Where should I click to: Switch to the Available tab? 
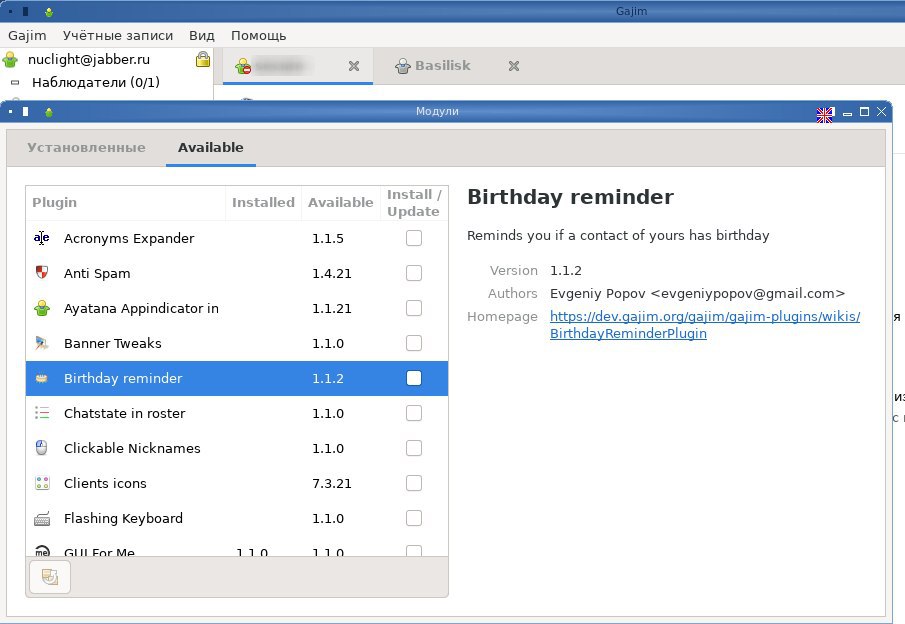tap(211, 148)
